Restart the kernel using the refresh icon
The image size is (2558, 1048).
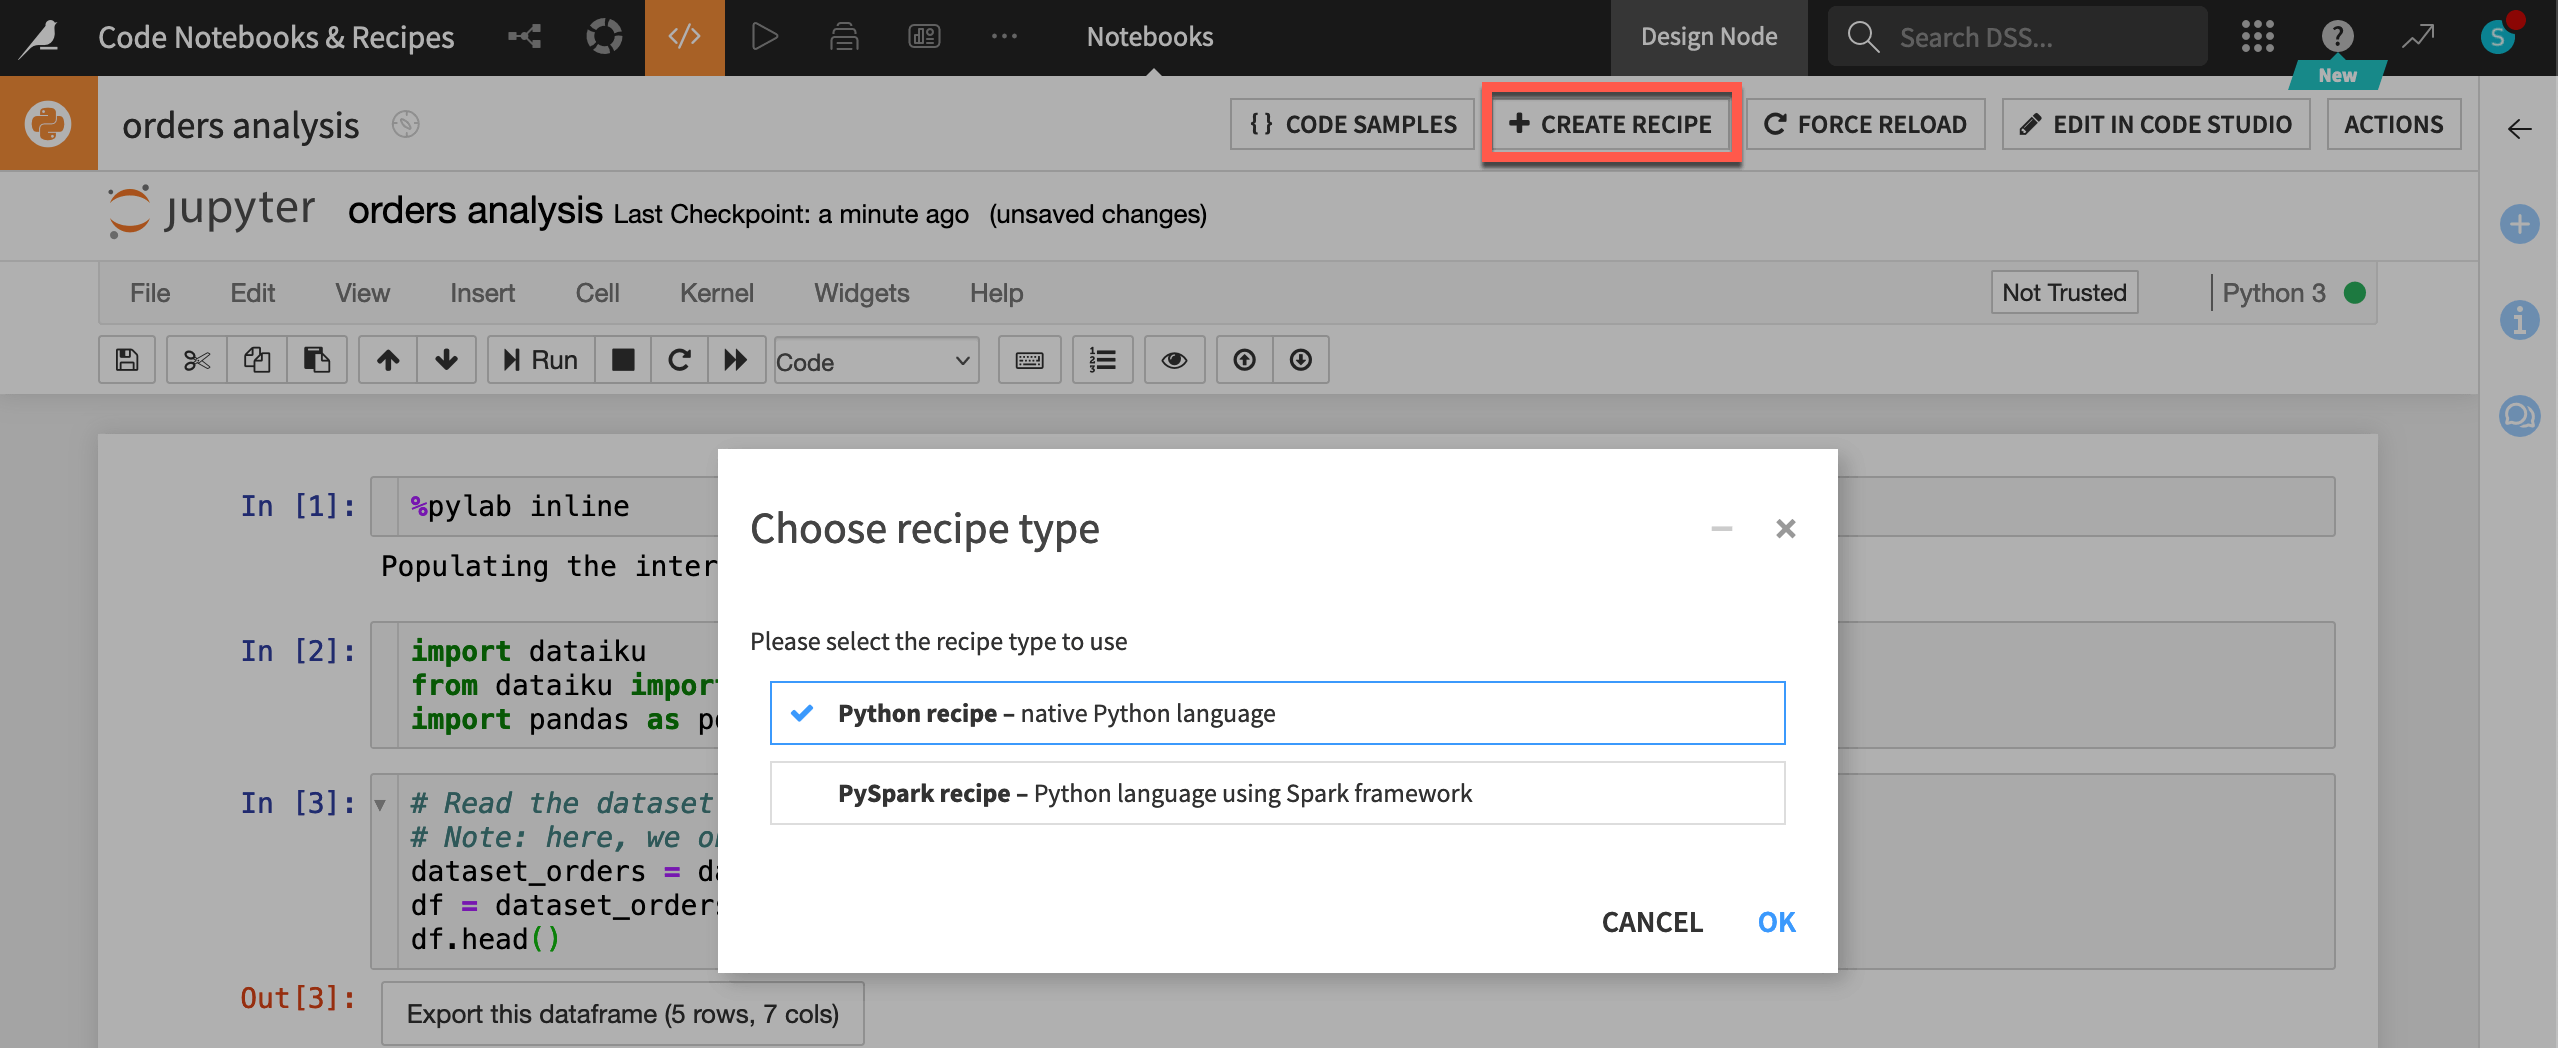pyautogui.click(x=680, y=360)
